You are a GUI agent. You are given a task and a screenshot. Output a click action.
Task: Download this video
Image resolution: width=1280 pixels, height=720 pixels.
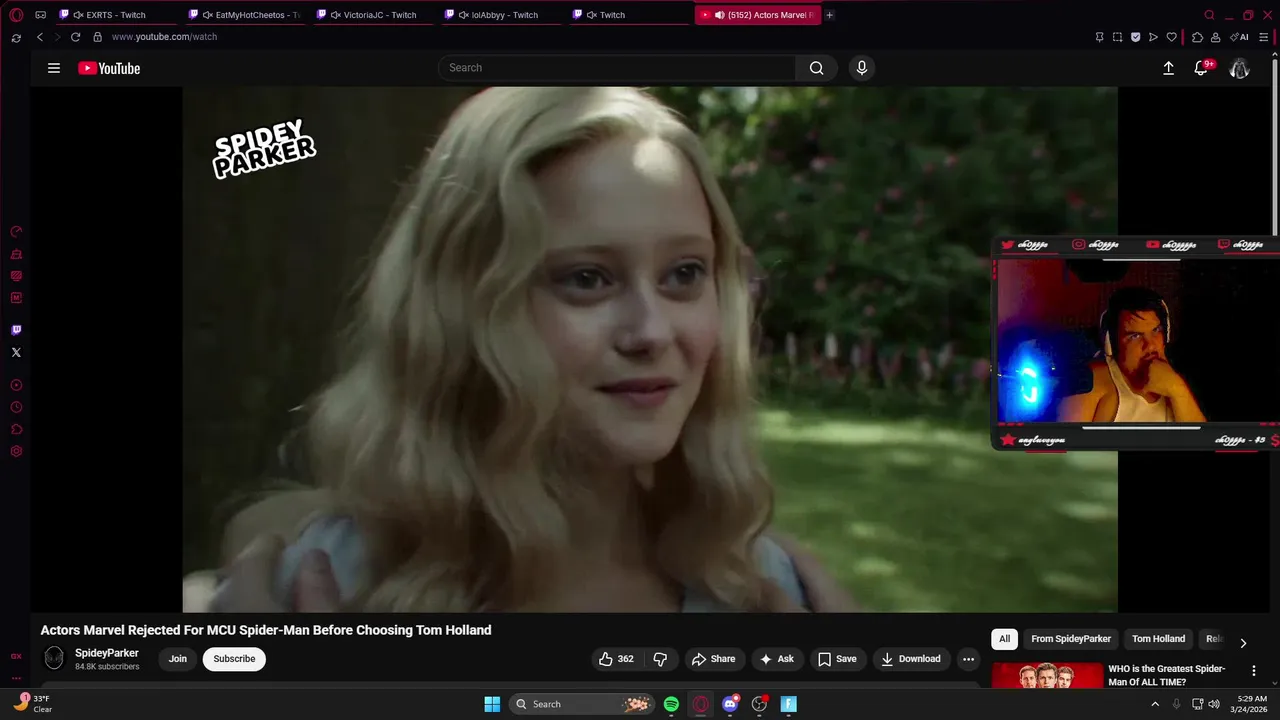click(x=911, y=659)
